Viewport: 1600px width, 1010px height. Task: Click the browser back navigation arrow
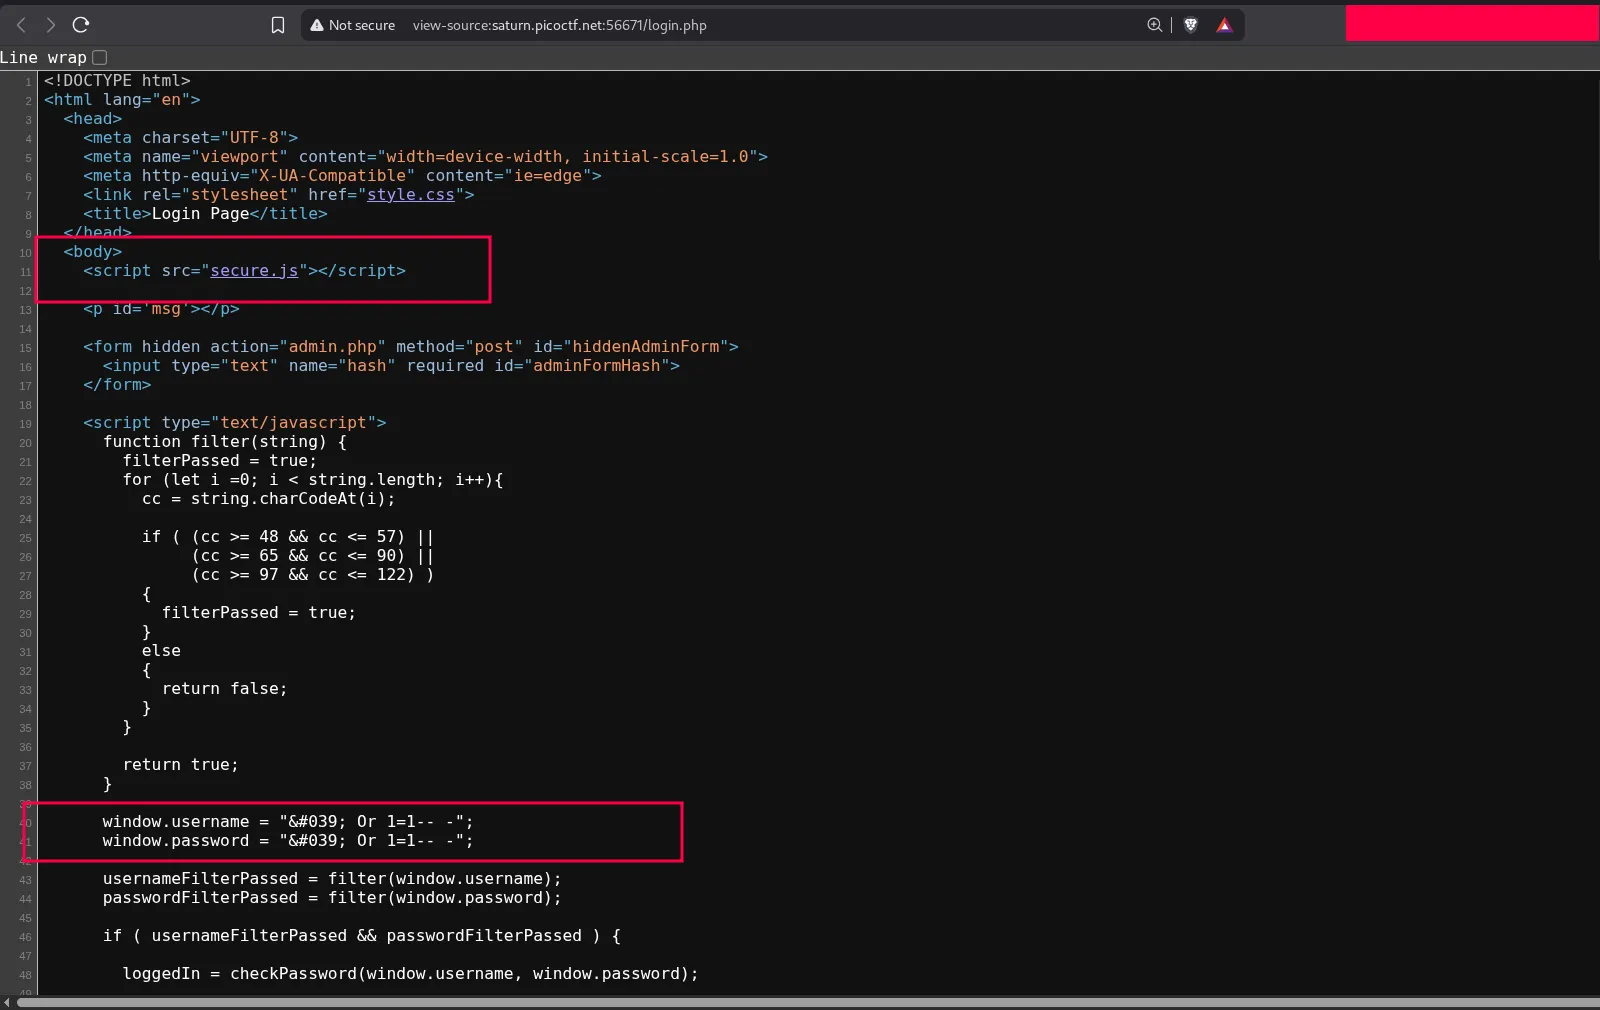click(19, 25)
